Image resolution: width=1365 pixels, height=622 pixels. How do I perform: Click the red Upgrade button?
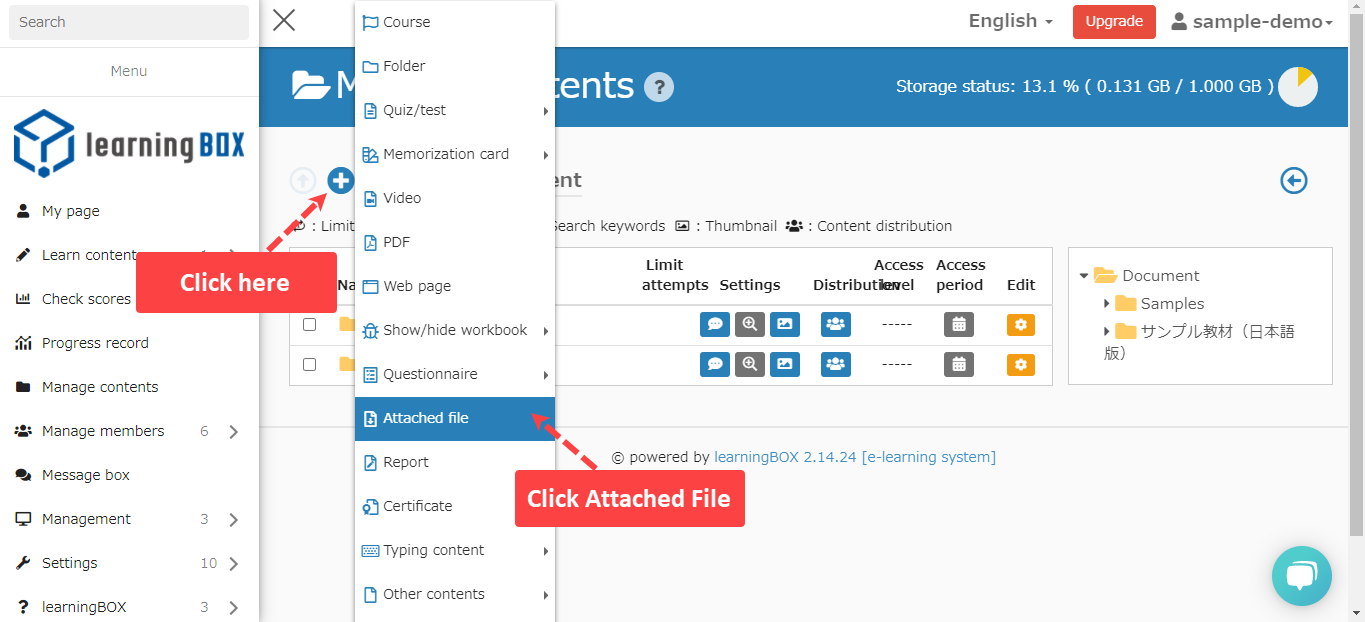pos(1114,21)
